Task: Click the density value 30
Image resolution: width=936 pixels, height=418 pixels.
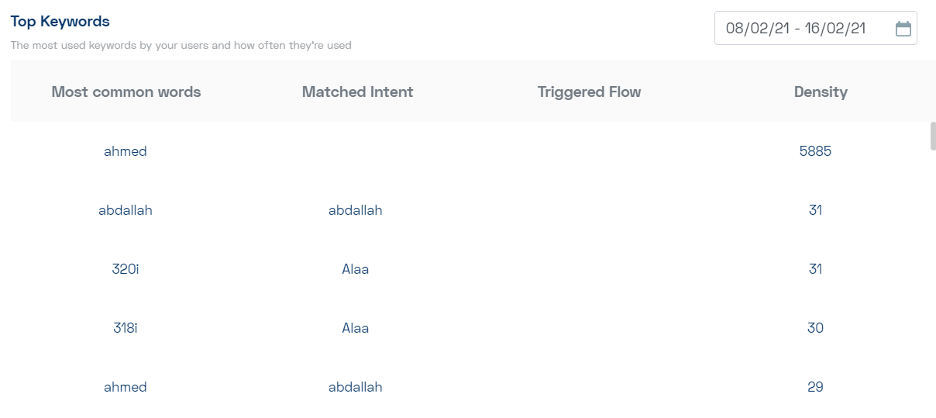Action: (x=815, y=328)
